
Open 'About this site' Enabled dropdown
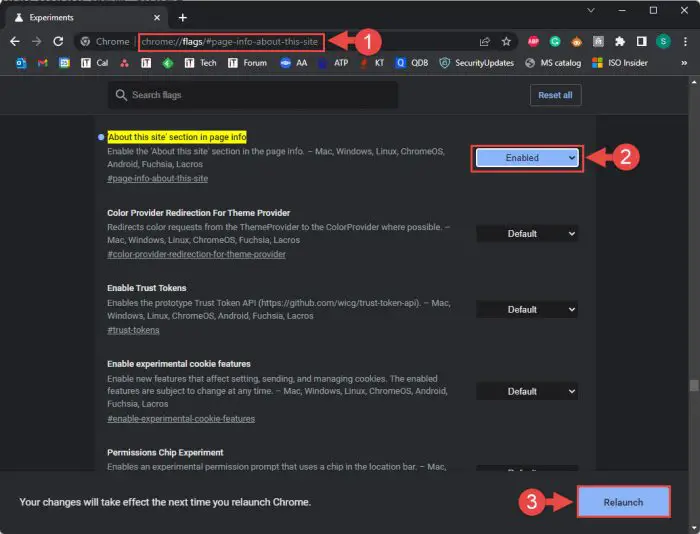click(x=527, y=157)
